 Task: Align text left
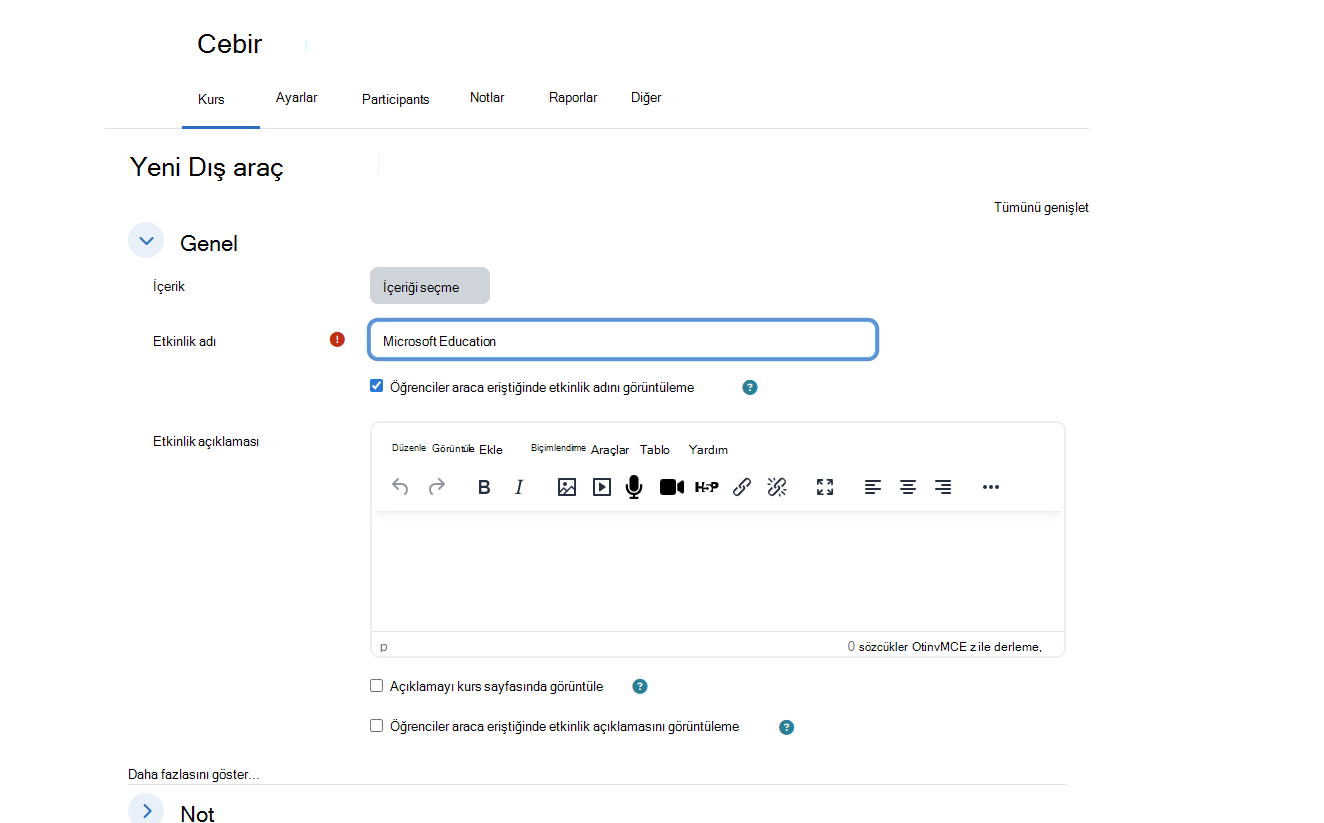pos(873,487)
